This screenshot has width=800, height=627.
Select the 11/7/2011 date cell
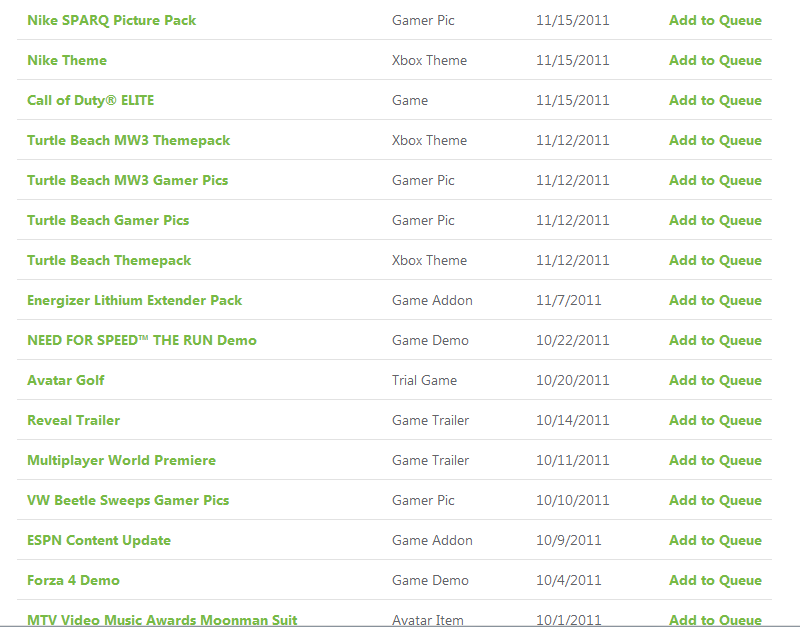click(x=568, y=300)
